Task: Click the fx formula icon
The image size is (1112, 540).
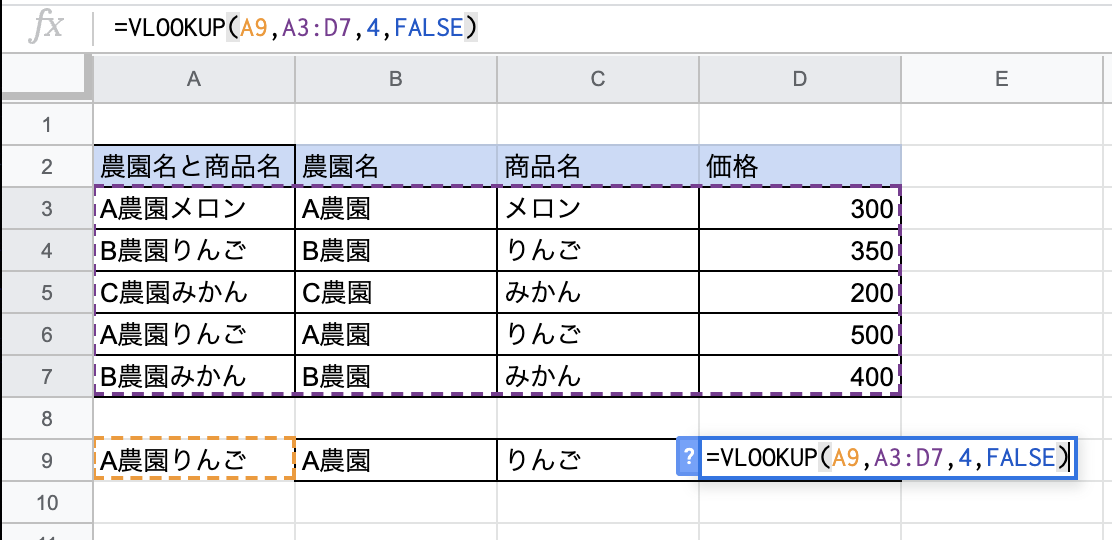Action: point(46,28)
